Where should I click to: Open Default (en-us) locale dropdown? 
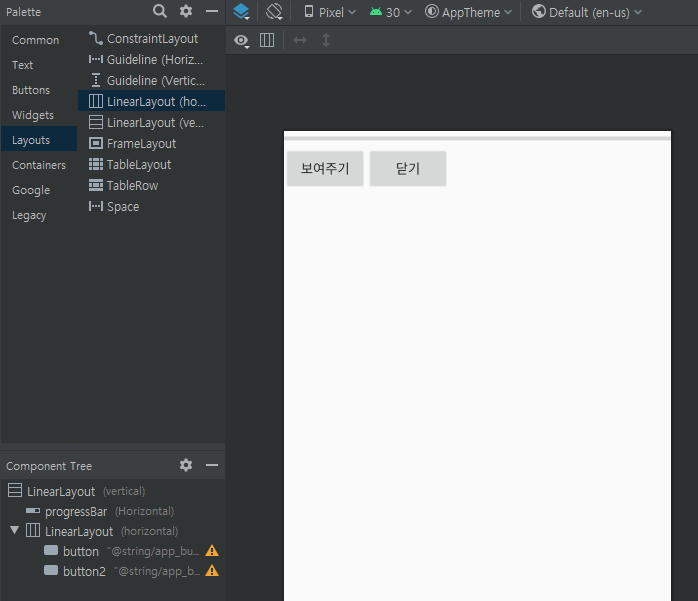click(x=587, y=12)
